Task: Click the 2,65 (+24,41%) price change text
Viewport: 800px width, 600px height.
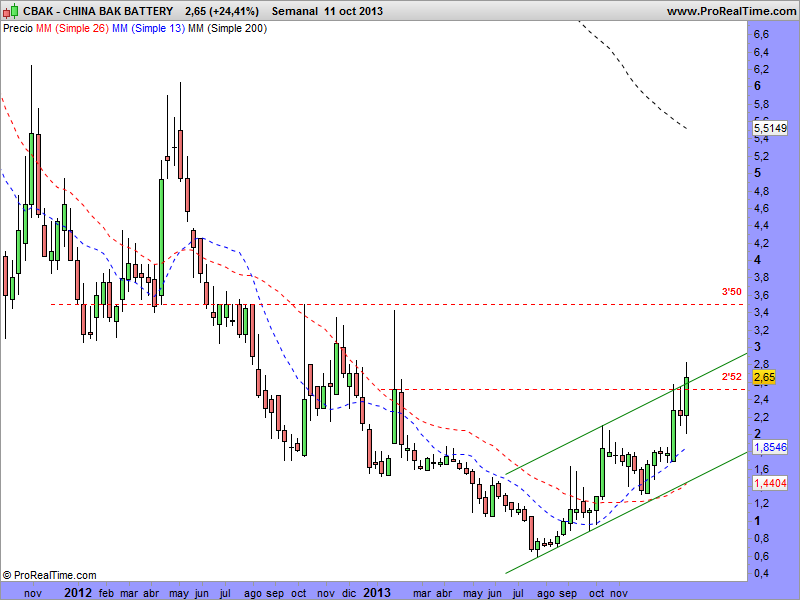Action: 222,11
